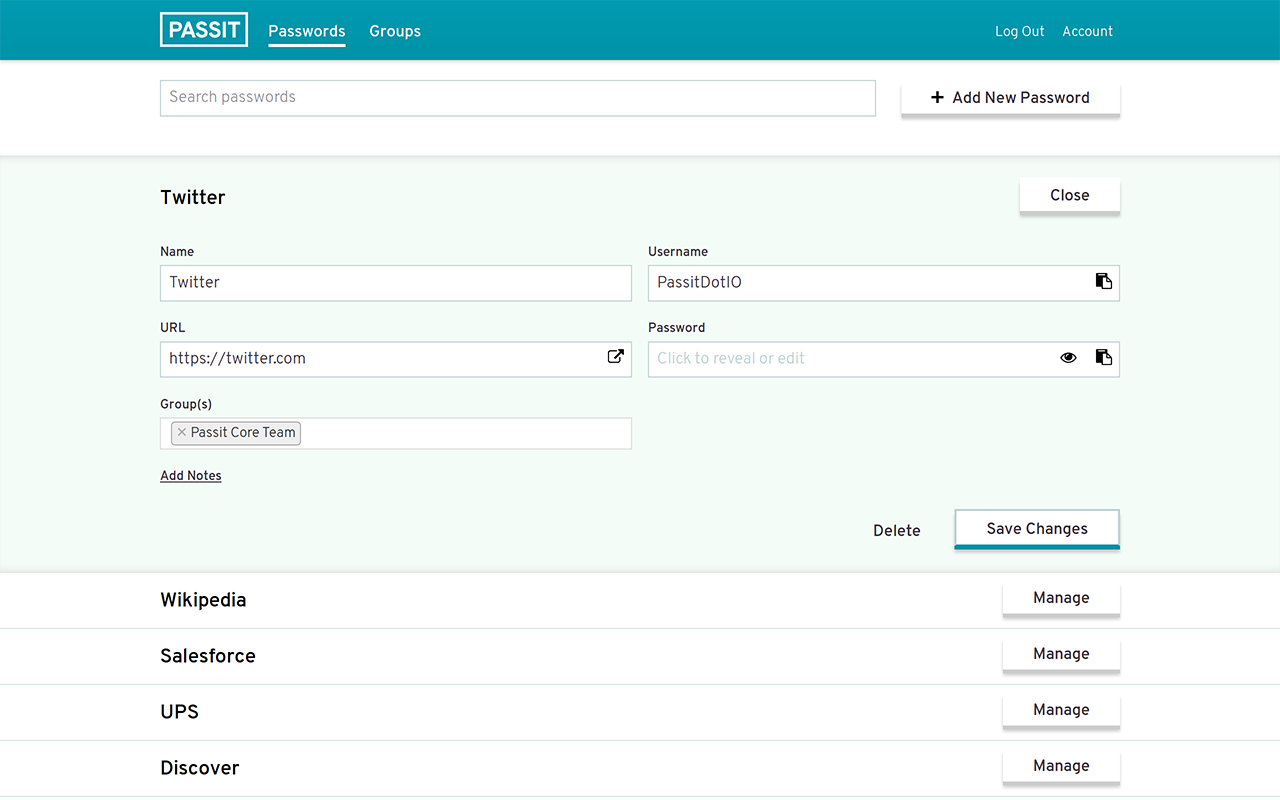Expand Wikipedia entry with Manage
This screenshot has height=800, width=1280.
point(1060,598)
